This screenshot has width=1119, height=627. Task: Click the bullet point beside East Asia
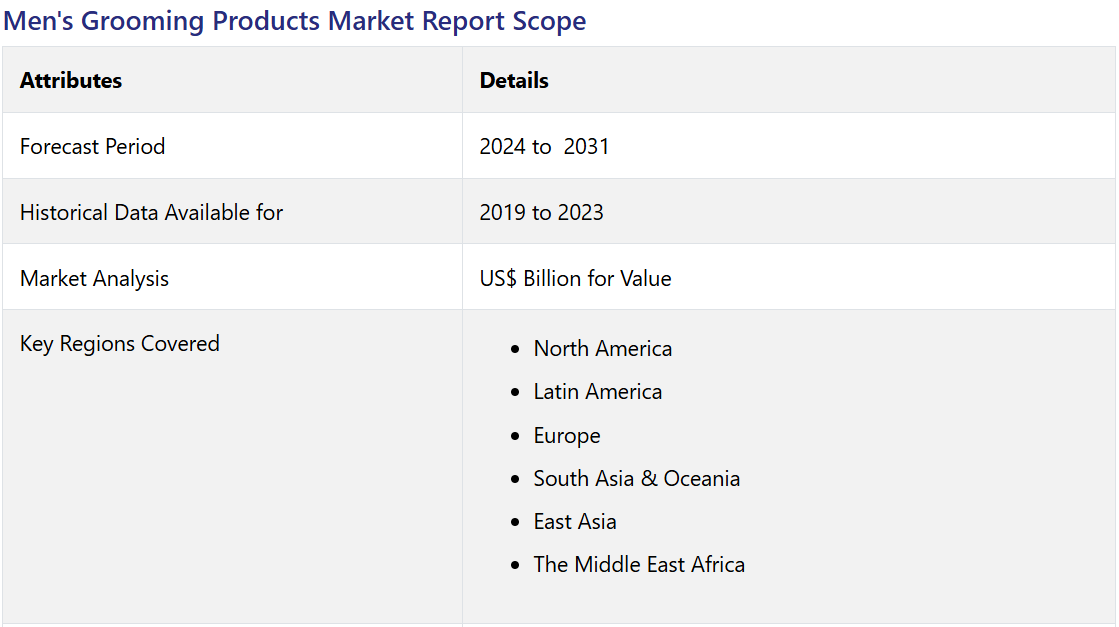(515, 523)
